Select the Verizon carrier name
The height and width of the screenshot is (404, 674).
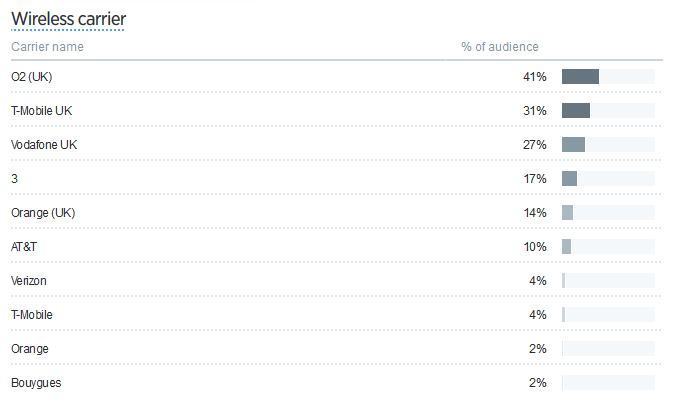click(29, 281)
